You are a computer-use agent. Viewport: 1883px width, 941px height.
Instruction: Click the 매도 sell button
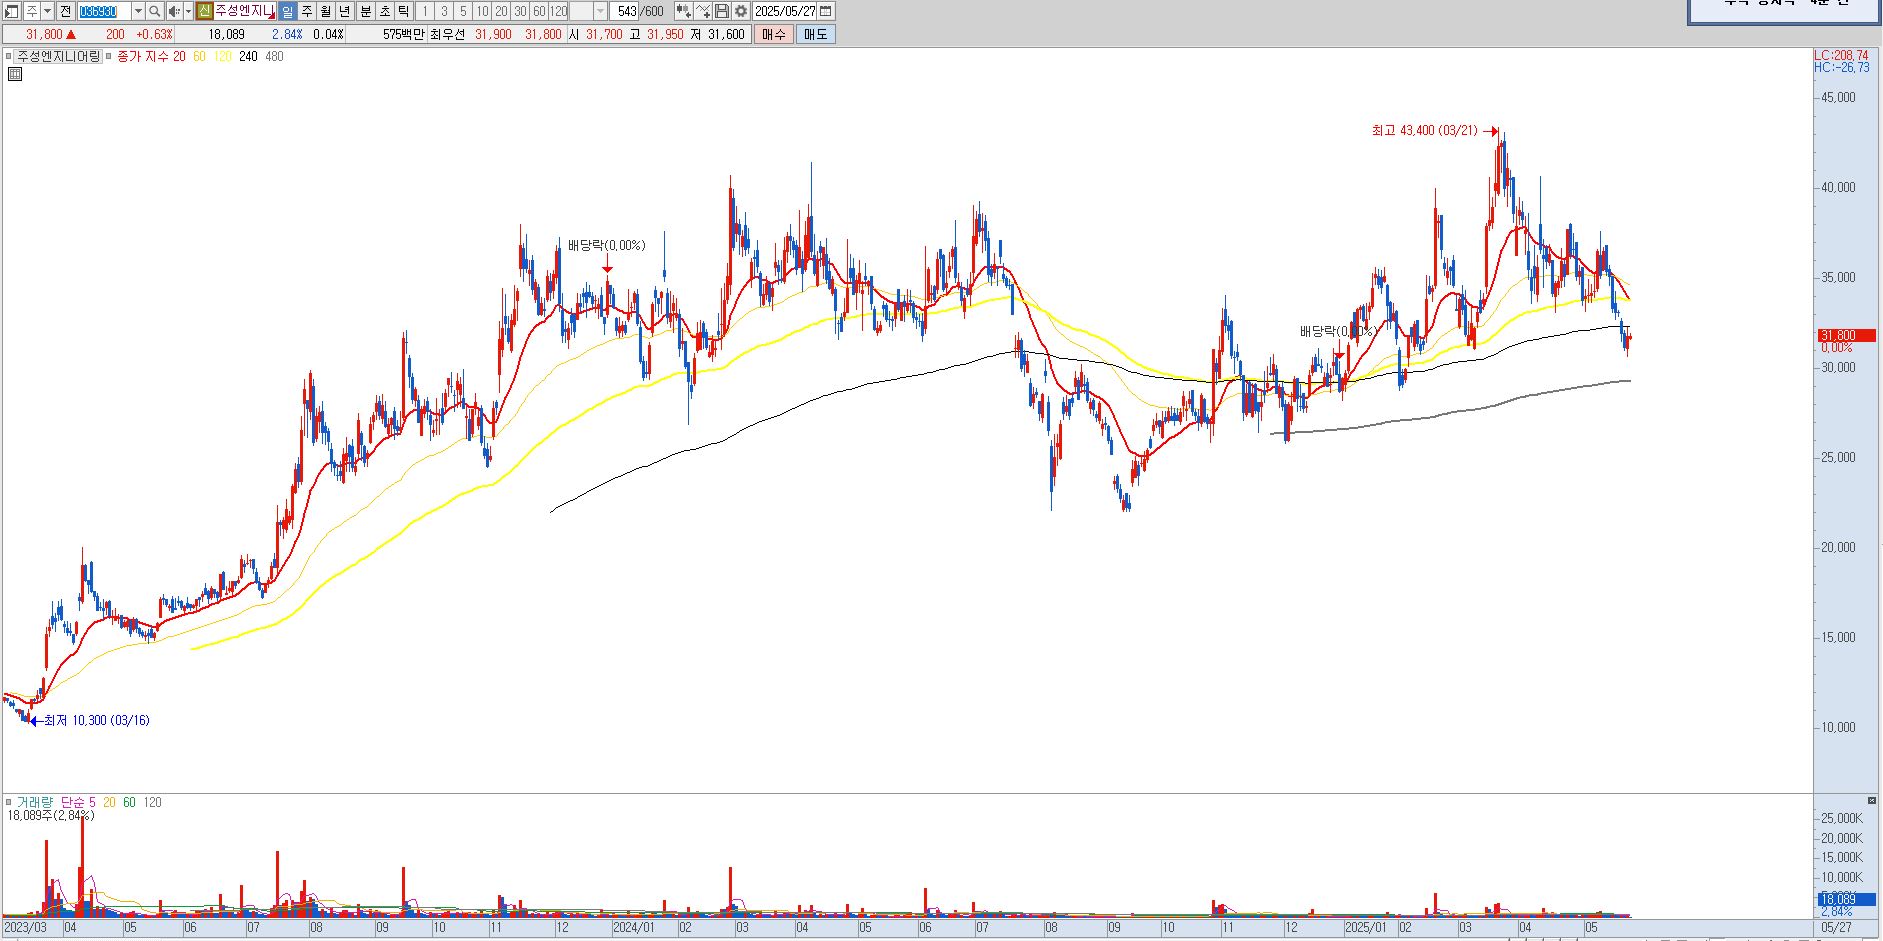click(816, 34)
